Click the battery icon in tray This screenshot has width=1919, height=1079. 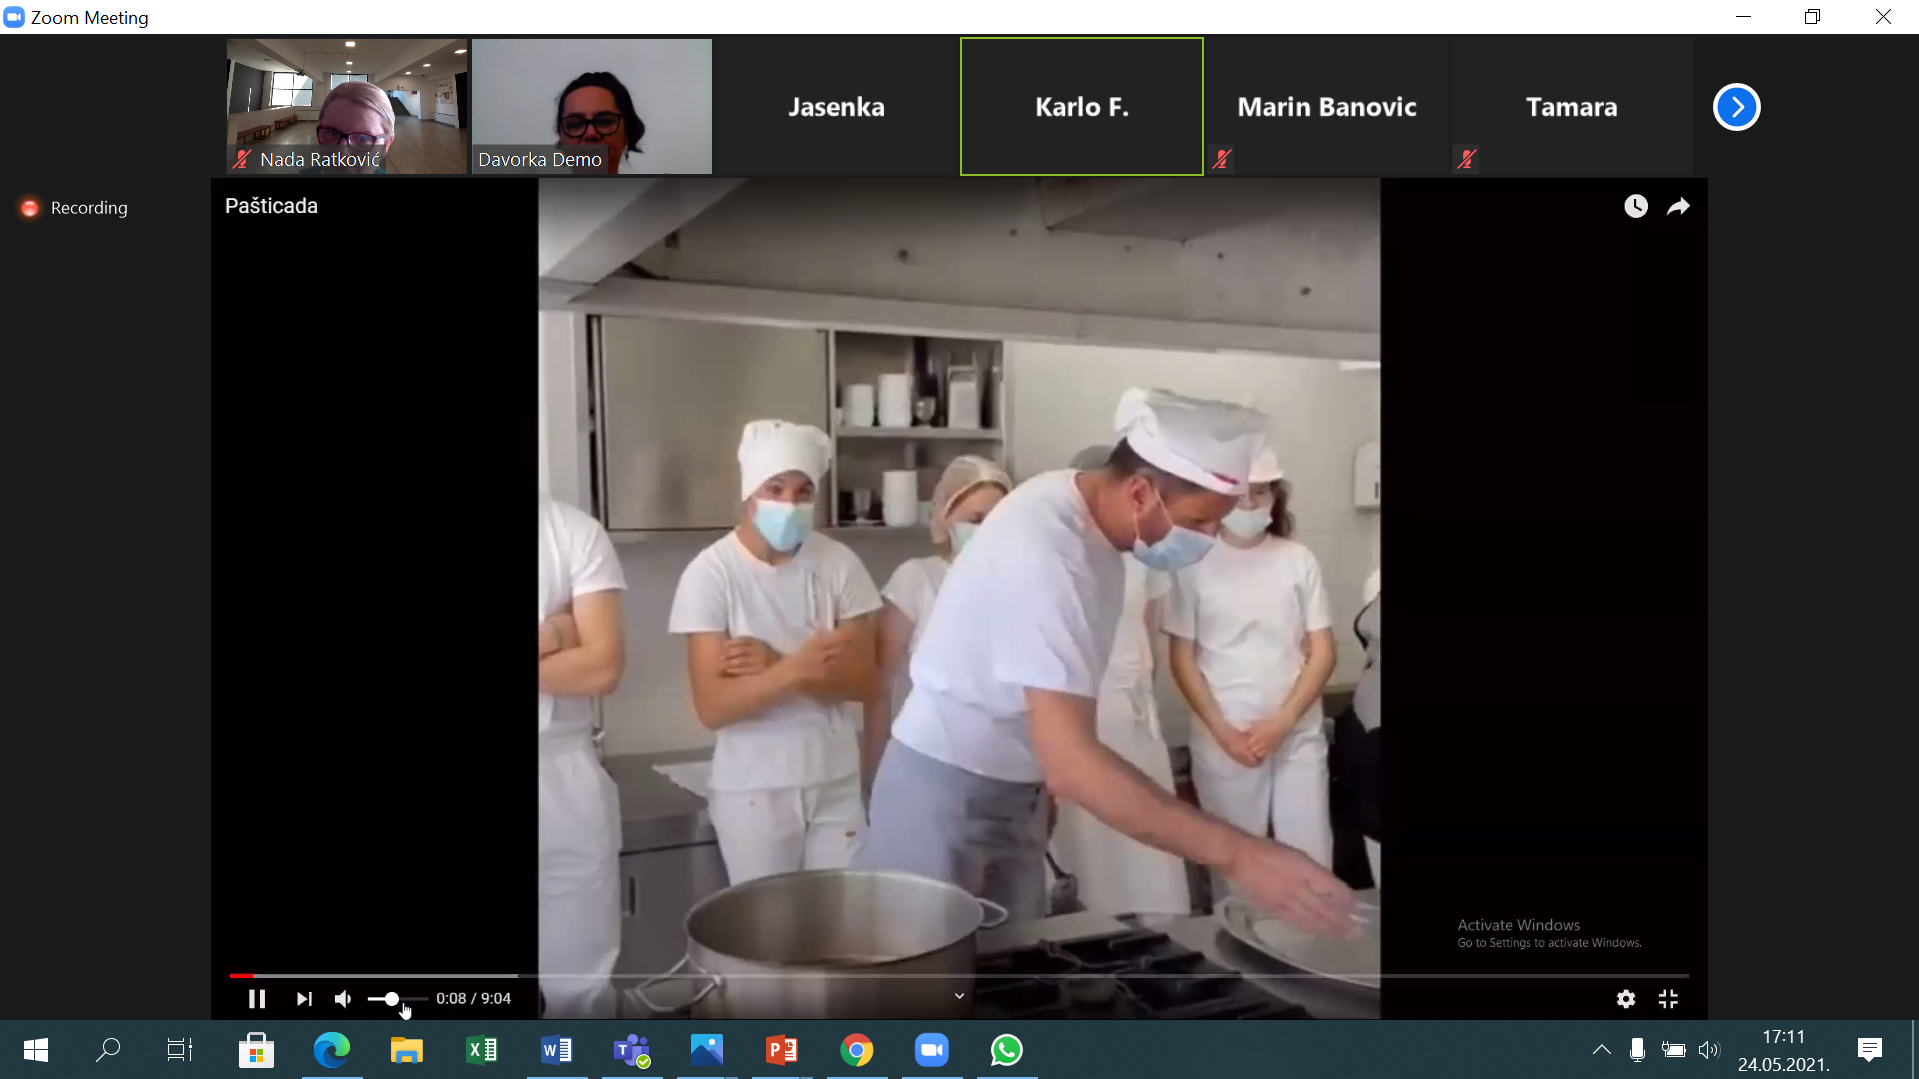[x=1673, y=1050]
